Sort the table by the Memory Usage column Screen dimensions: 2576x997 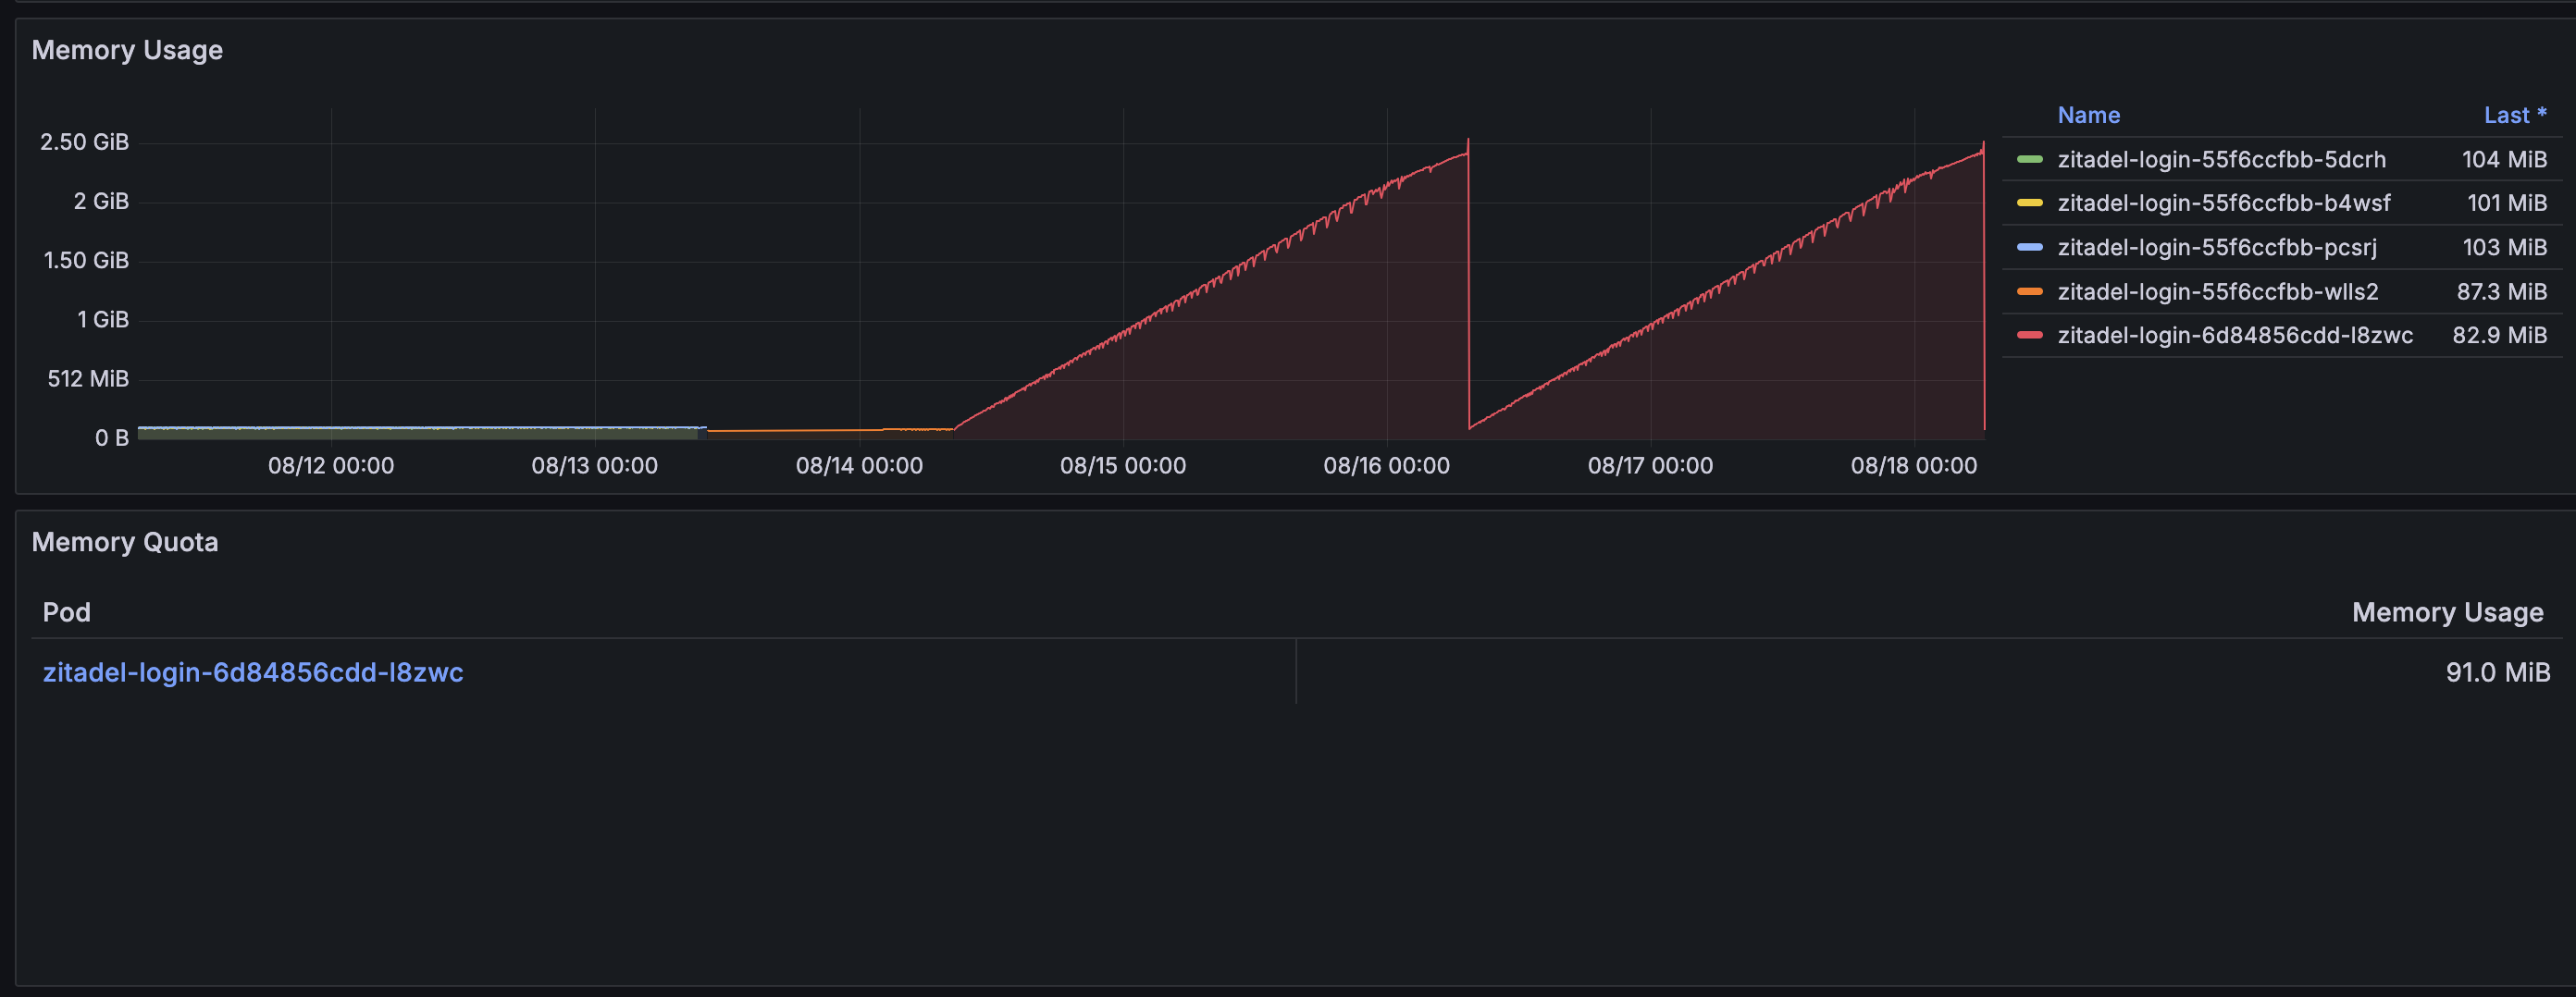[2447, 612]
